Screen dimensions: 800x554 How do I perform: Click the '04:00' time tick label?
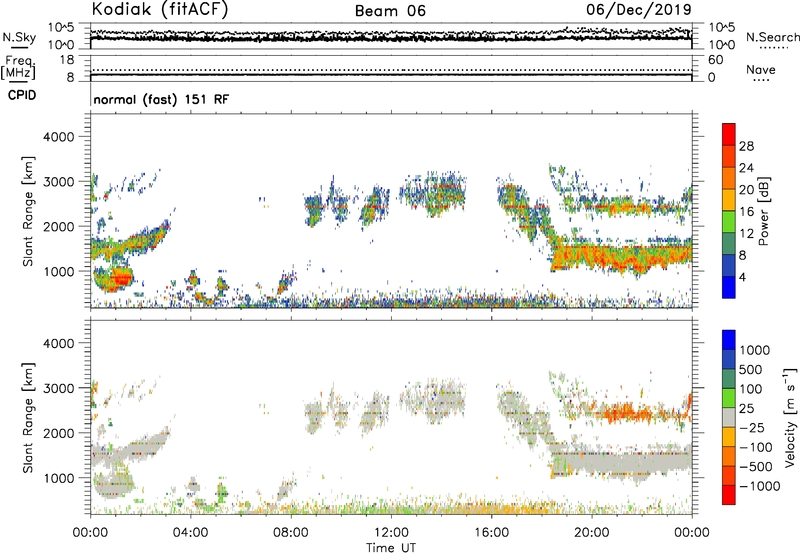(x=190, y=533)
